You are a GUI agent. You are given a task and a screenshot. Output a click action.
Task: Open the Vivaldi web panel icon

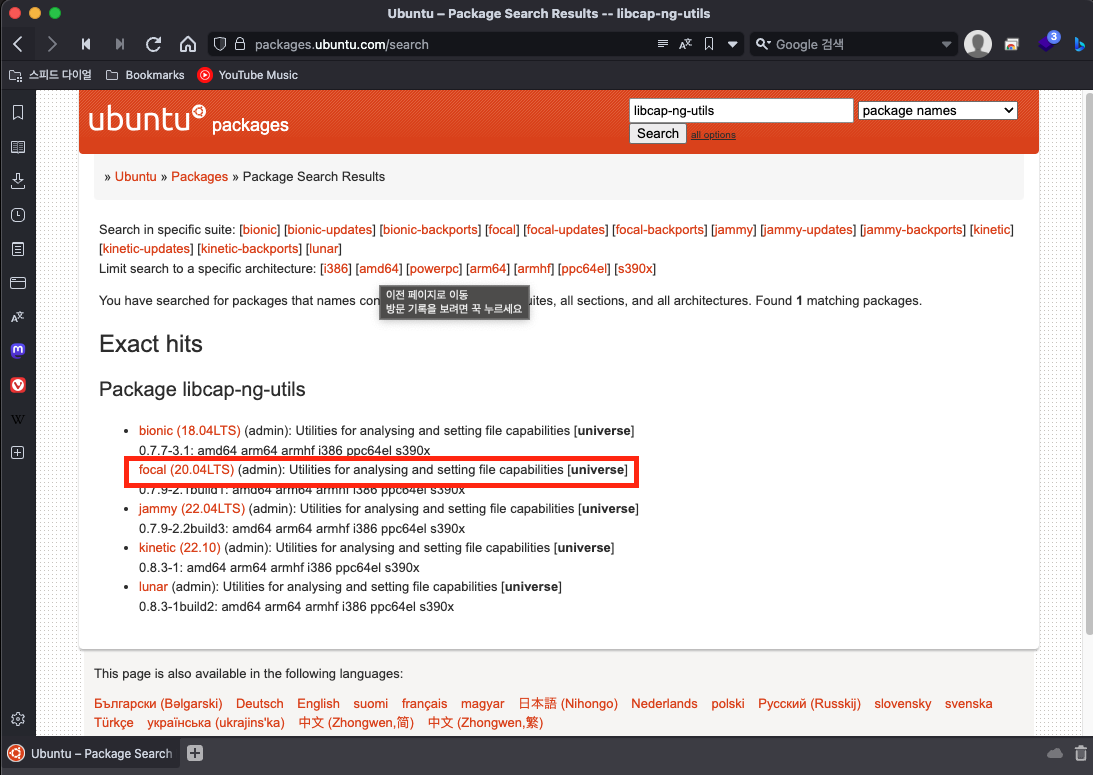17,384
